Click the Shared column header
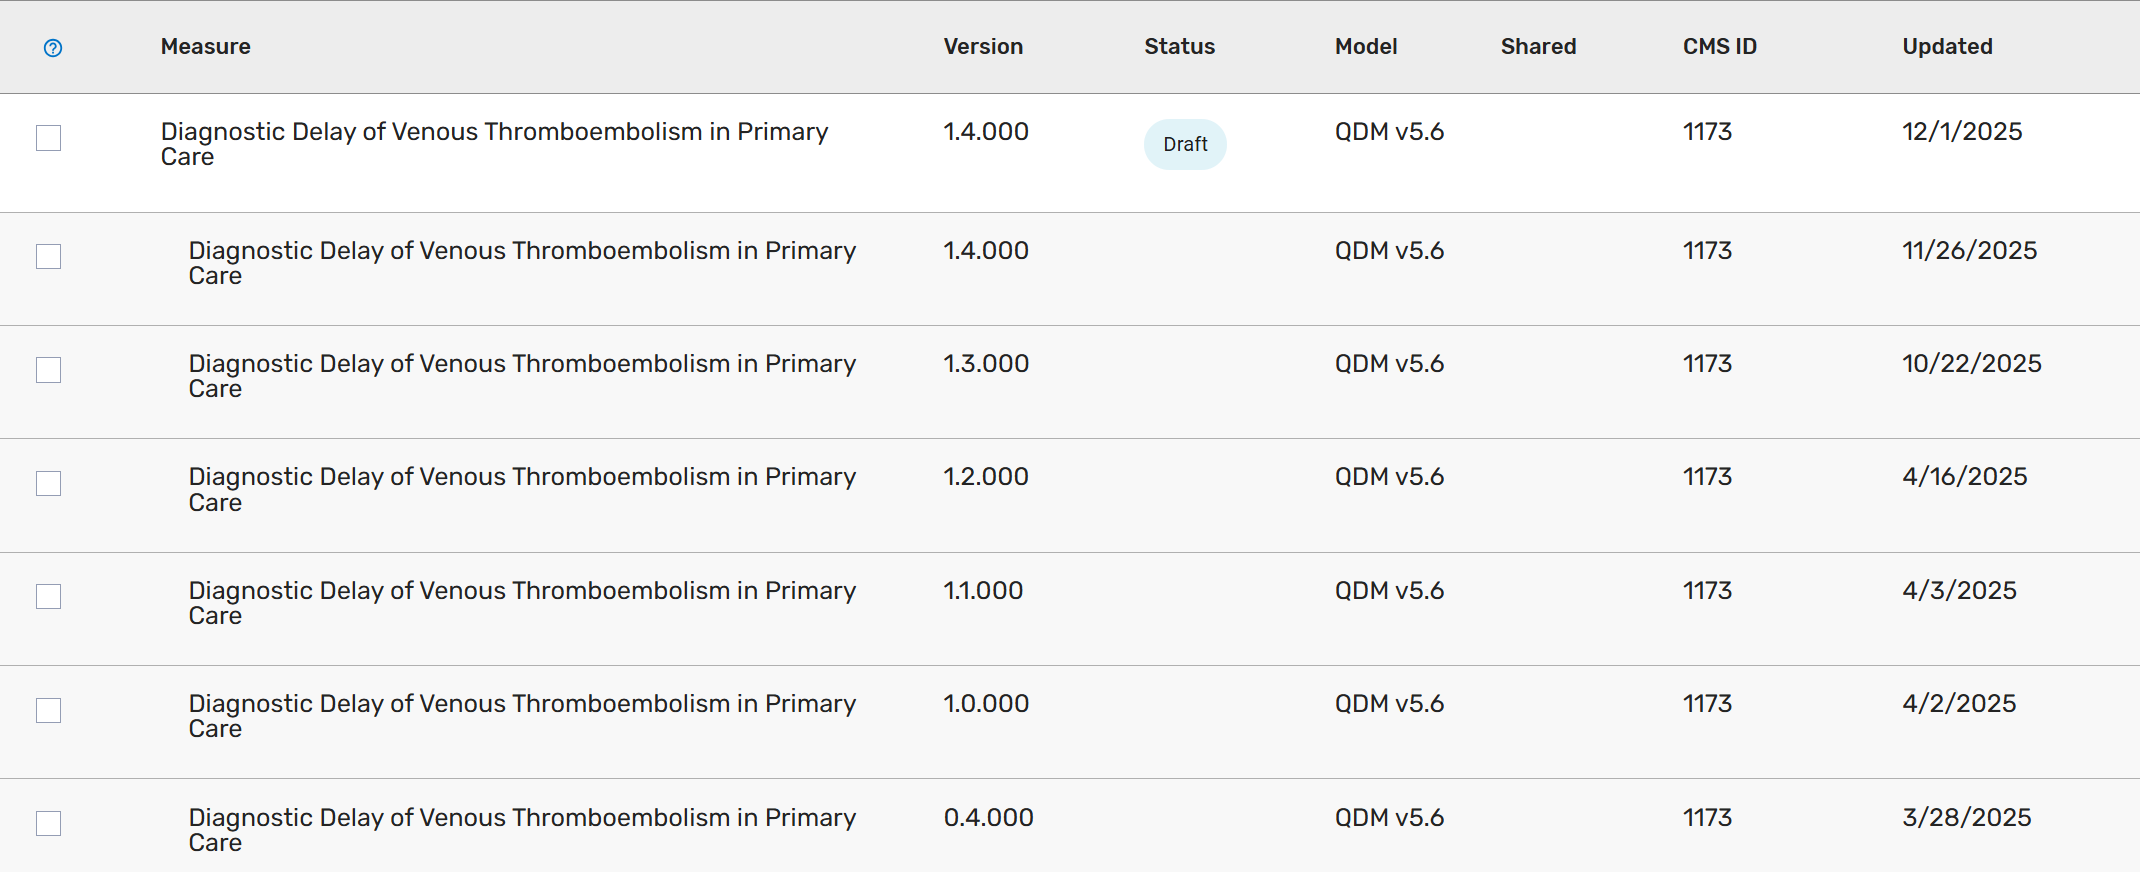 [x=1538, y=47]
